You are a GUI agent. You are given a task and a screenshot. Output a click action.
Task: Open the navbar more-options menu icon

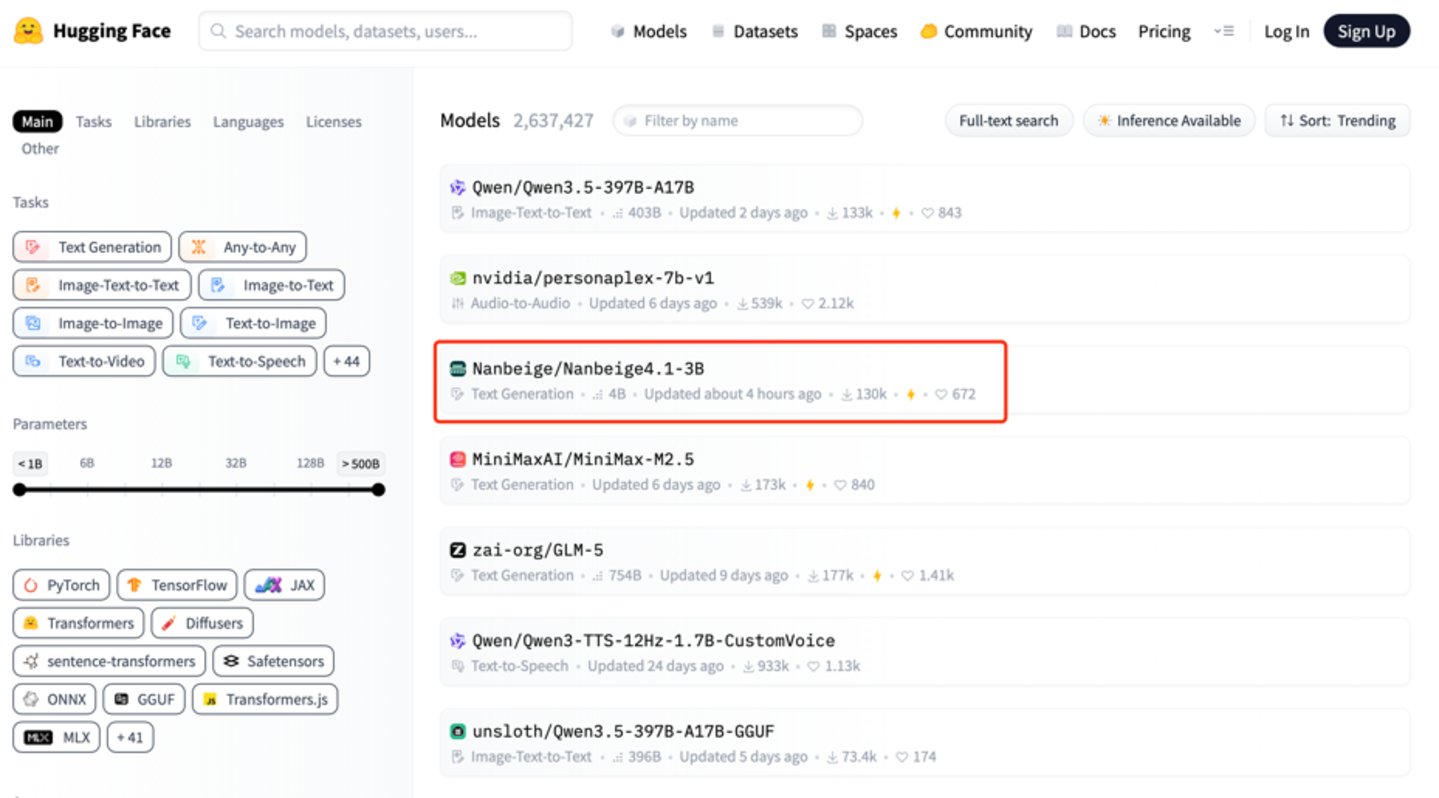(1224, 32)
